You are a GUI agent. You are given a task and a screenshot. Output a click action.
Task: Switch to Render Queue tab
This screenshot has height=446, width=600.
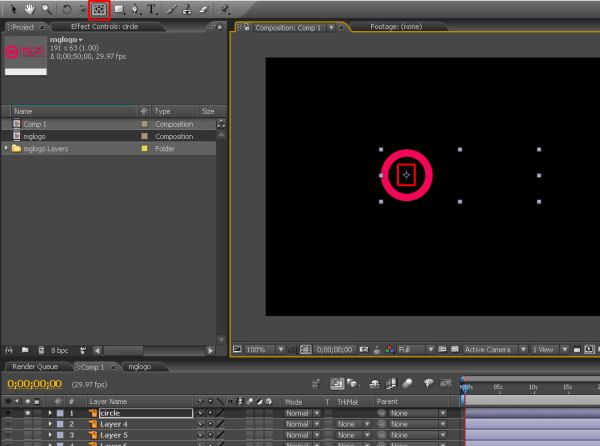[x=35, y=366]
